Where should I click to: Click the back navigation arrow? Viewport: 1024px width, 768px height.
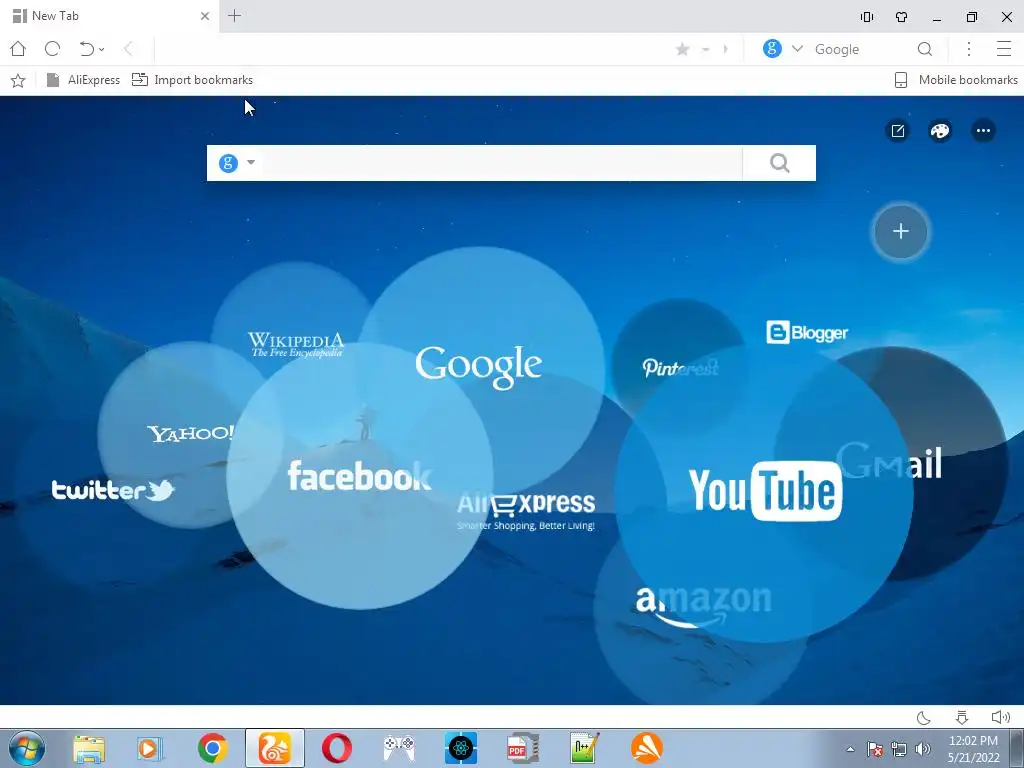tap(128, 49)
